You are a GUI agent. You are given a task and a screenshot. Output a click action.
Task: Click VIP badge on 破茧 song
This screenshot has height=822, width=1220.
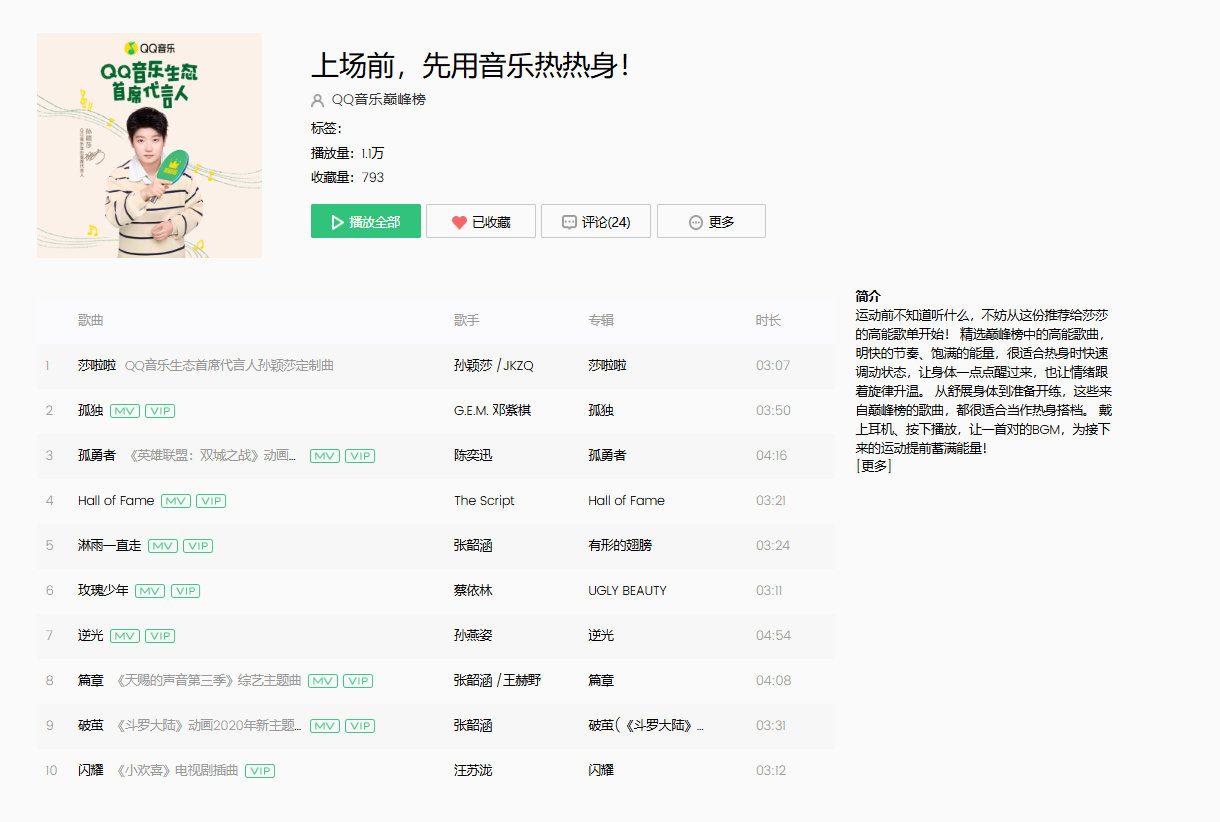click(360, 726)
